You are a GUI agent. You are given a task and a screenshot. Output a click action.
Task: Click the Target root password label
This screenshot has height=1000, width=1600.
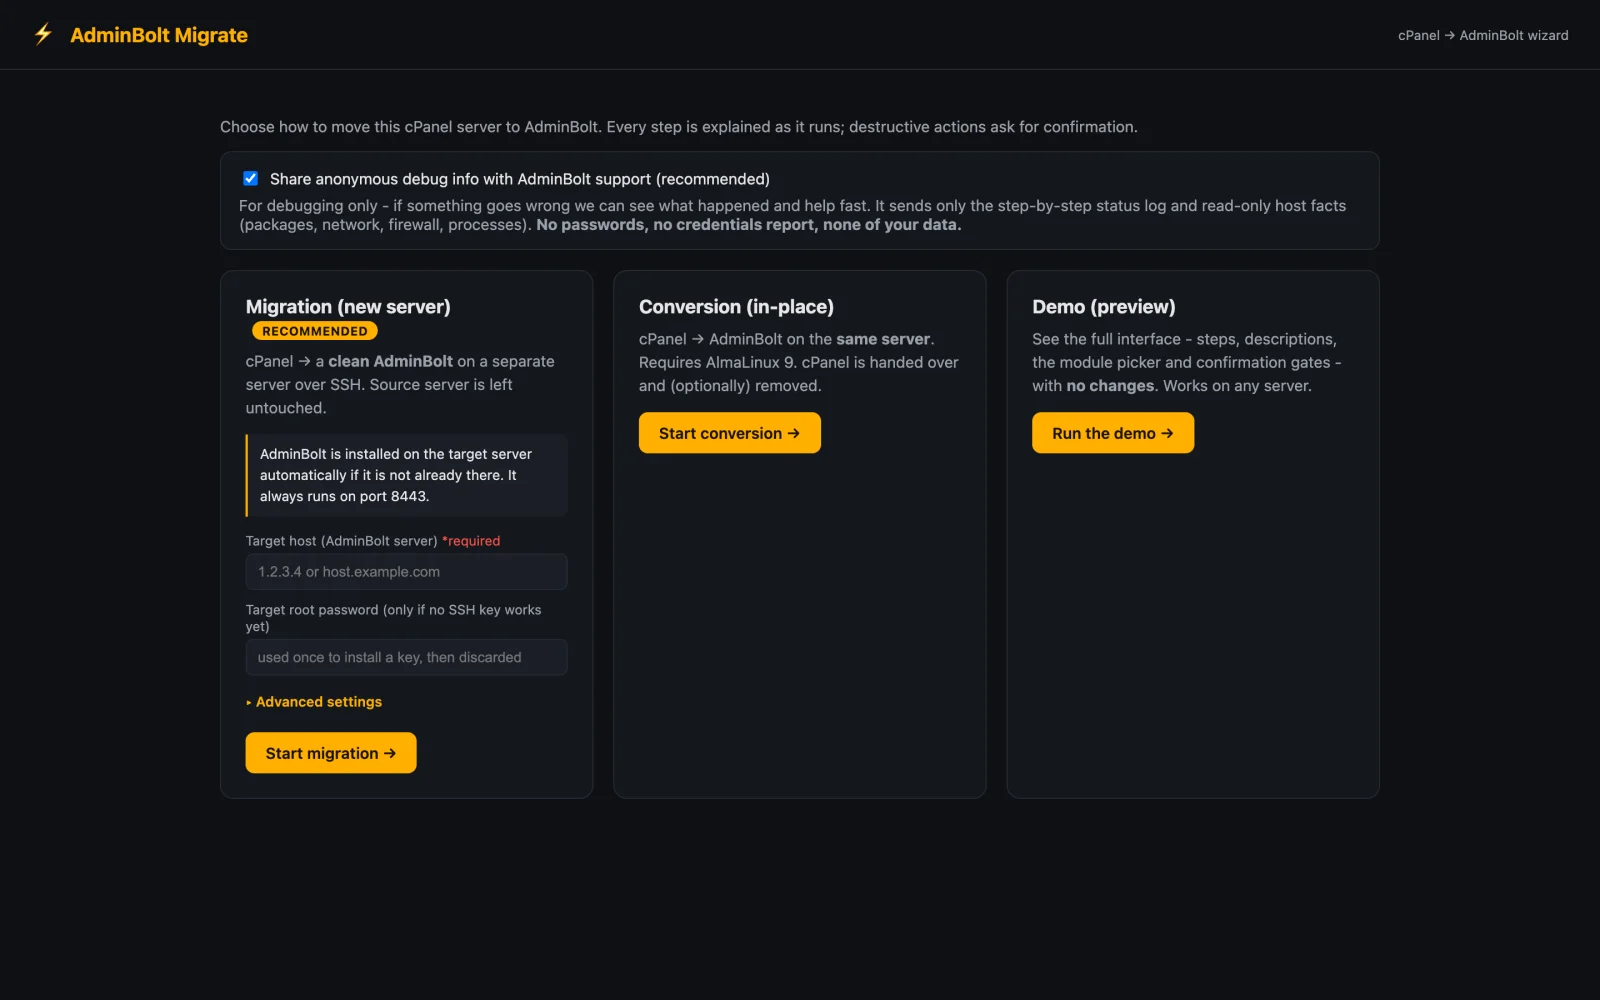(394, 618)
